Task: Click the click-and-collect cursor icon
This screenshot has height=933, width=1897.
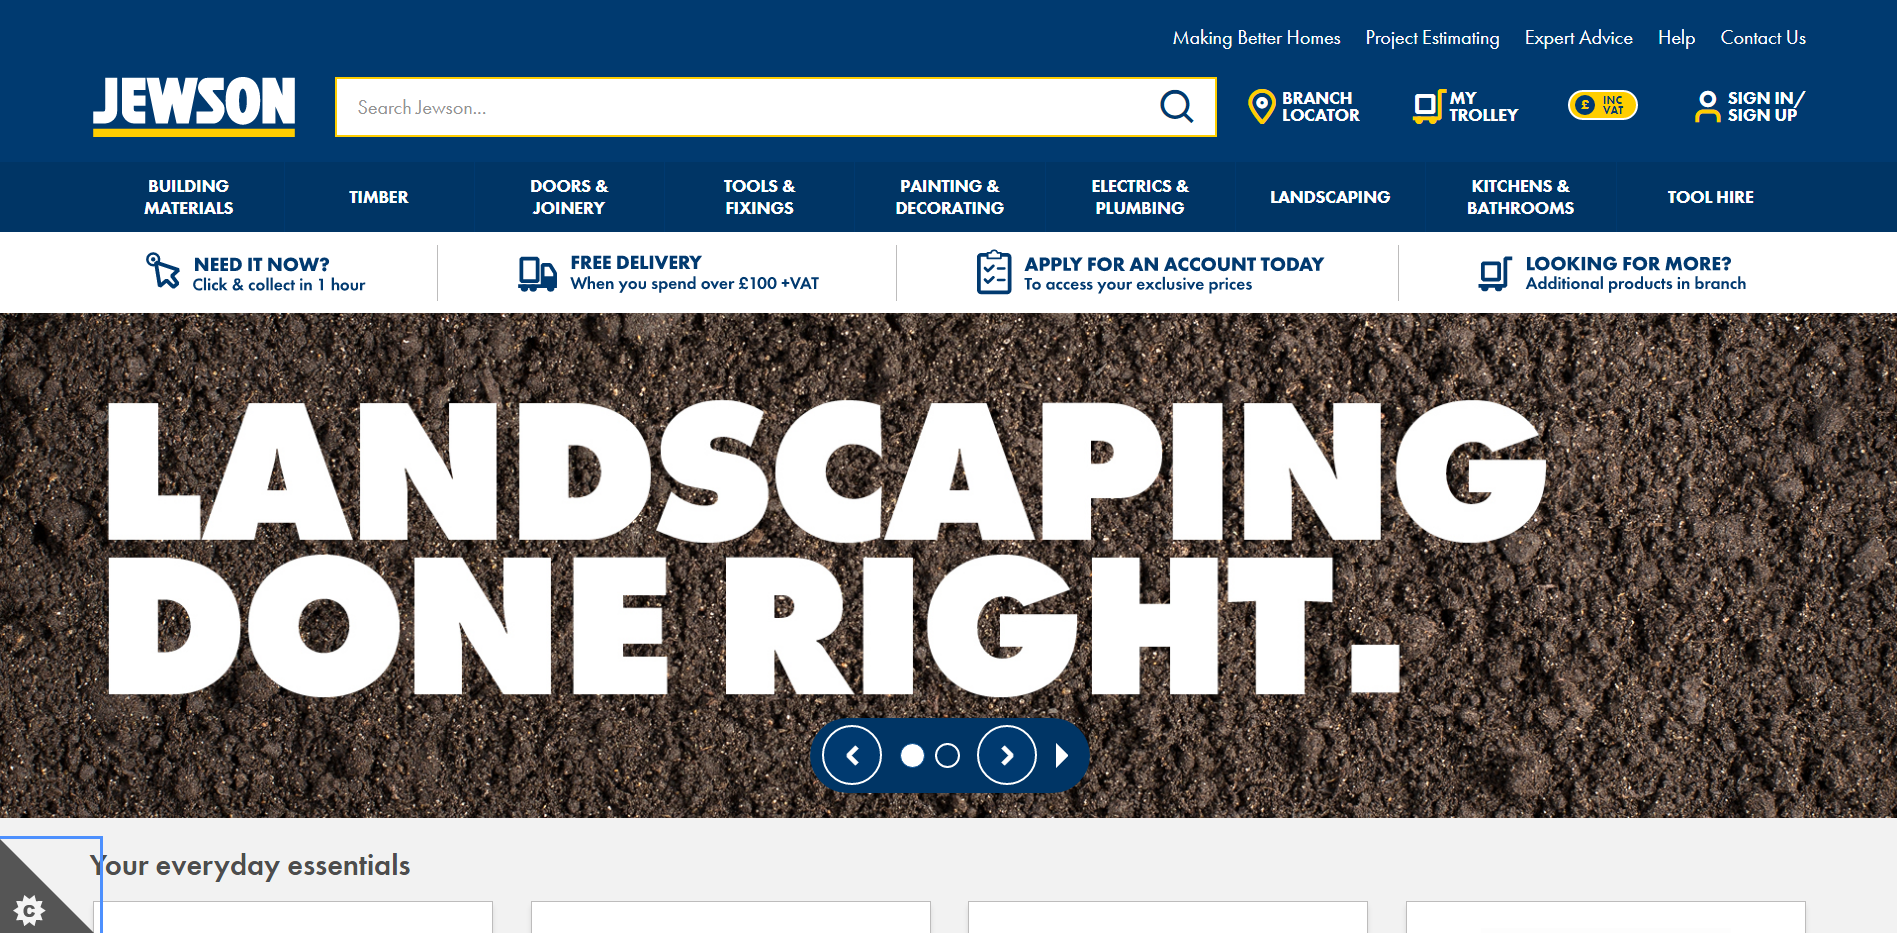Action: click(x=162, y=271)
